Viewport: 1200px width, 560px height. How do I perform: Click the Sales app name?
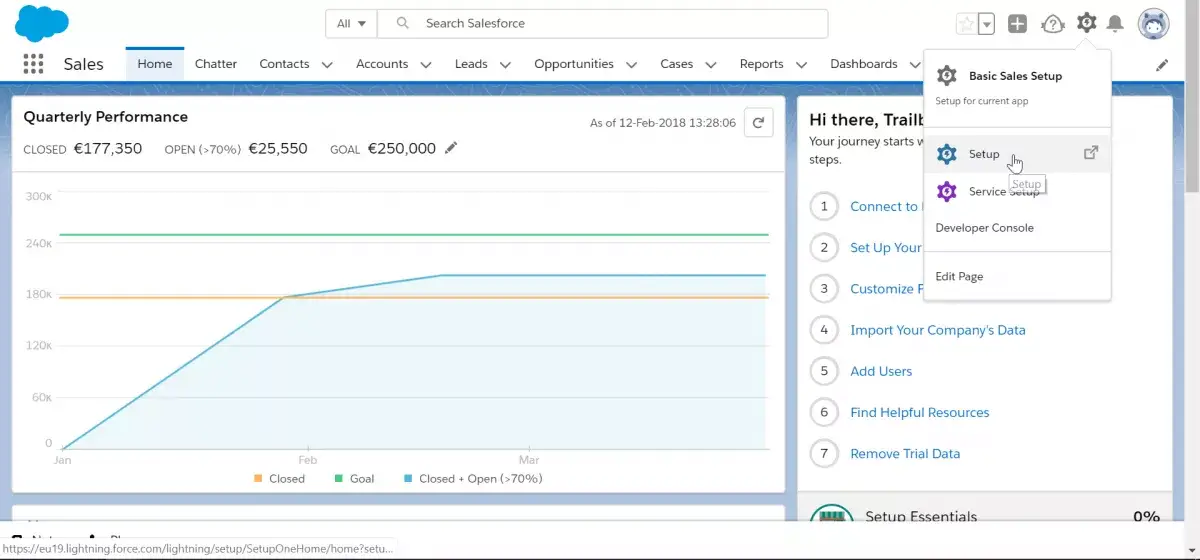[83, 64]
